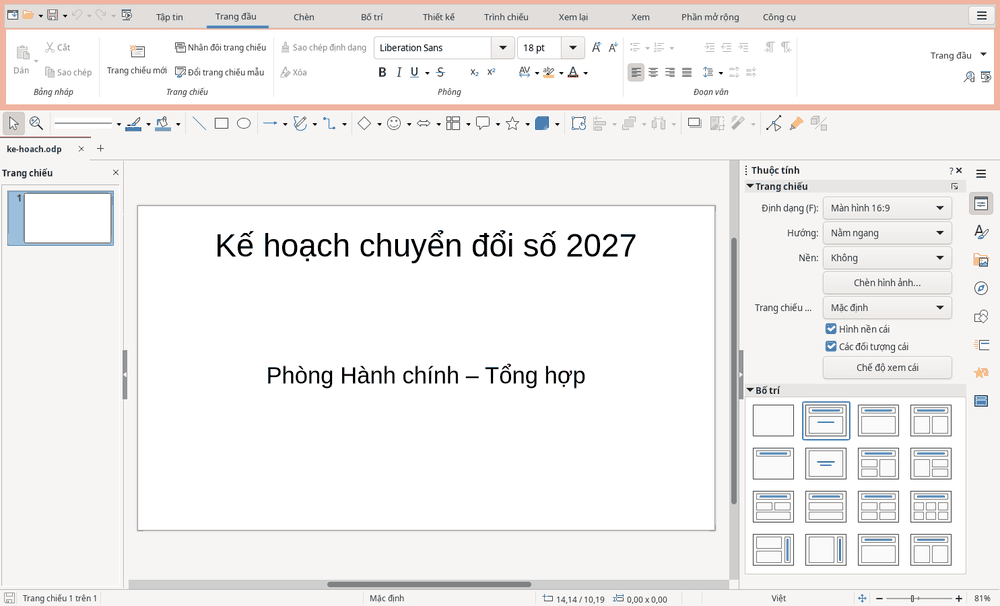This screenshot has height=606, width=1000.
Task: Open the Nền background dropdown
Action: tap(887, 258)
